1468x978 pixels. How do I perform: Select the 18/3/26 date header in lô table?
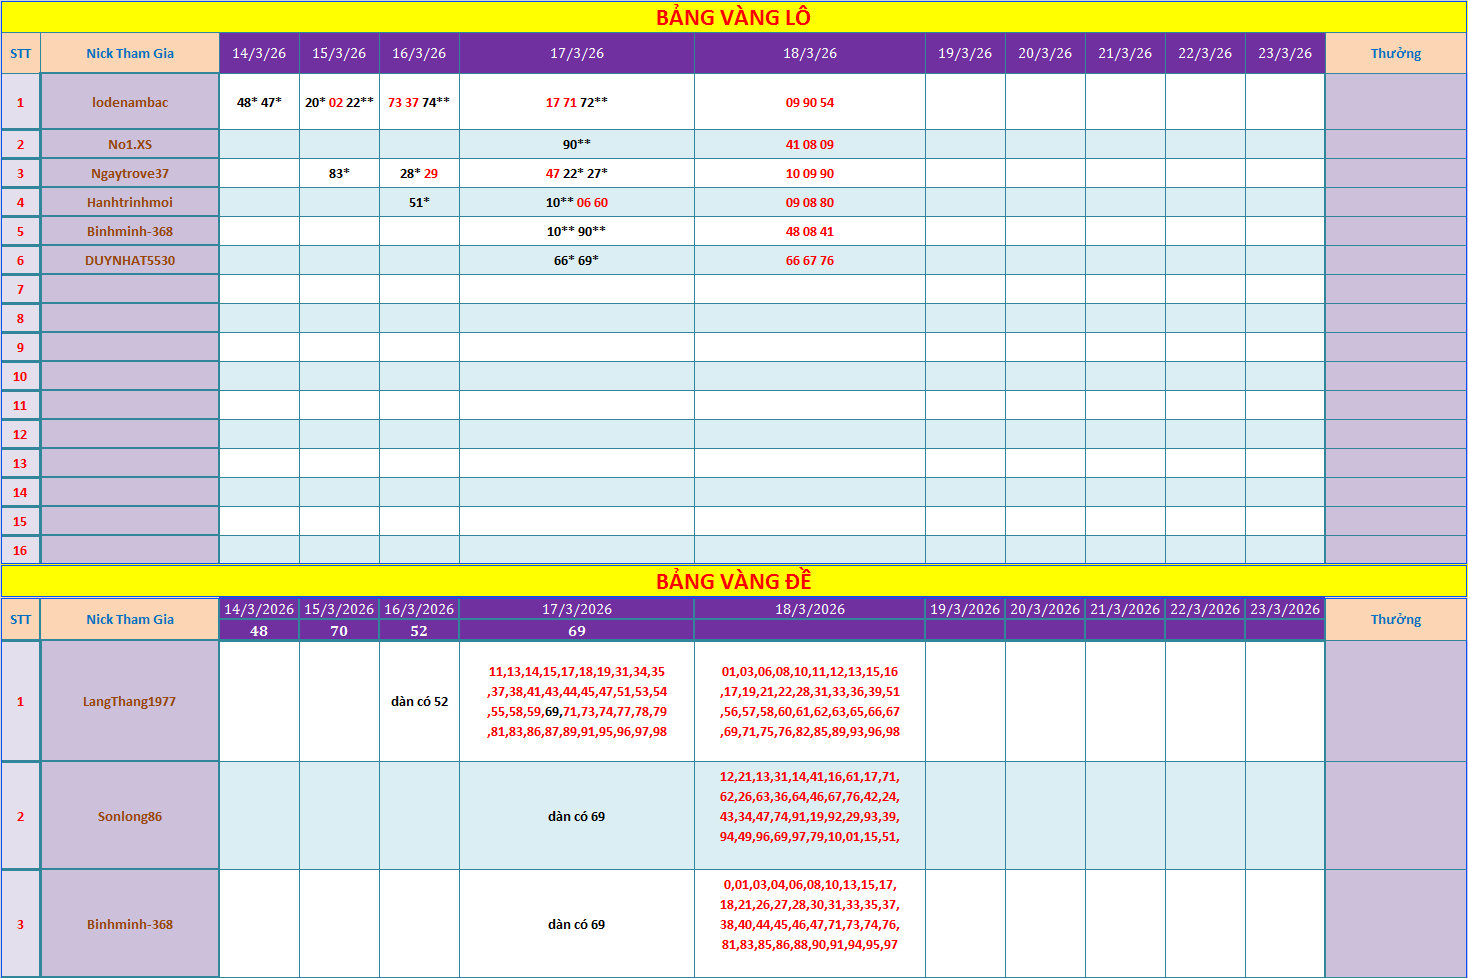[x=810, y=53]
